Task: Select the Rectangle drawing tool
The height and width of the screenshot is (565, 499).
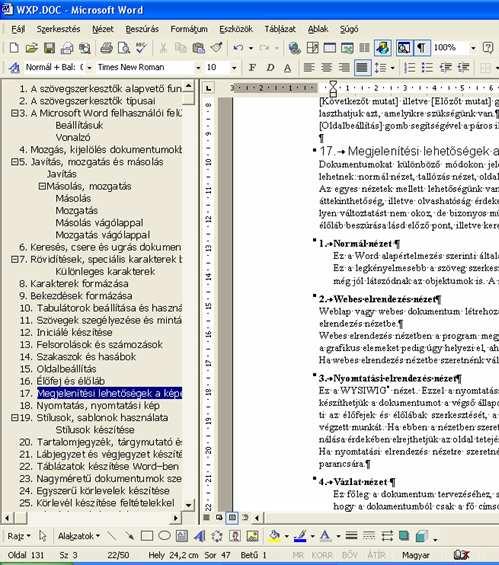Action: 147,536
